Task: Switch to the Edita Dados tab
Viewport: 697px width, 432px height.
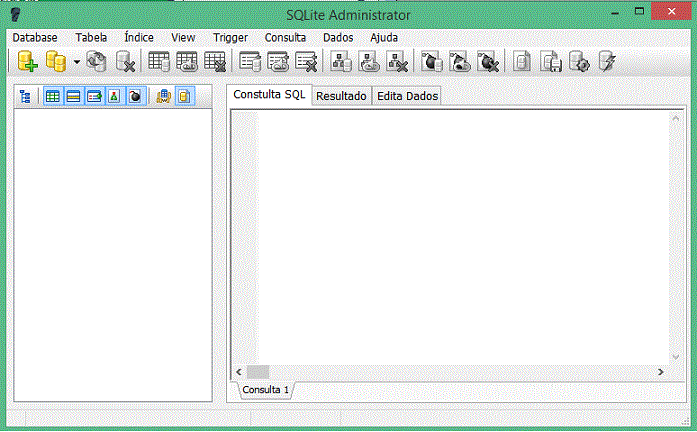Action: pos(408,96)
